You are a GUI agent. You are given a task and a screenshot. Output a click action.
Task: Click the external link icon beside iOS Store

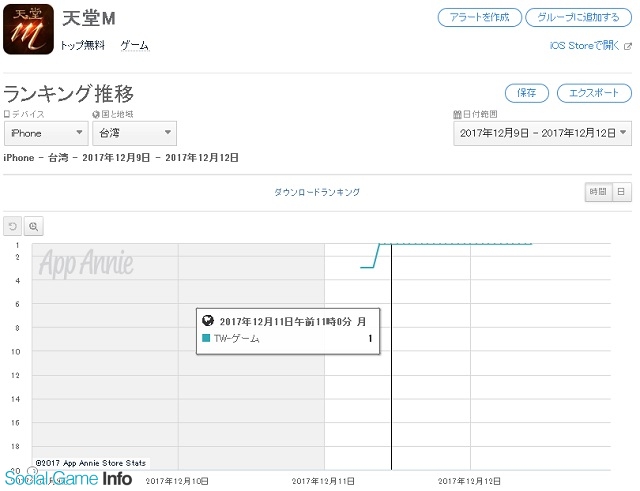(x=628, y=46)
